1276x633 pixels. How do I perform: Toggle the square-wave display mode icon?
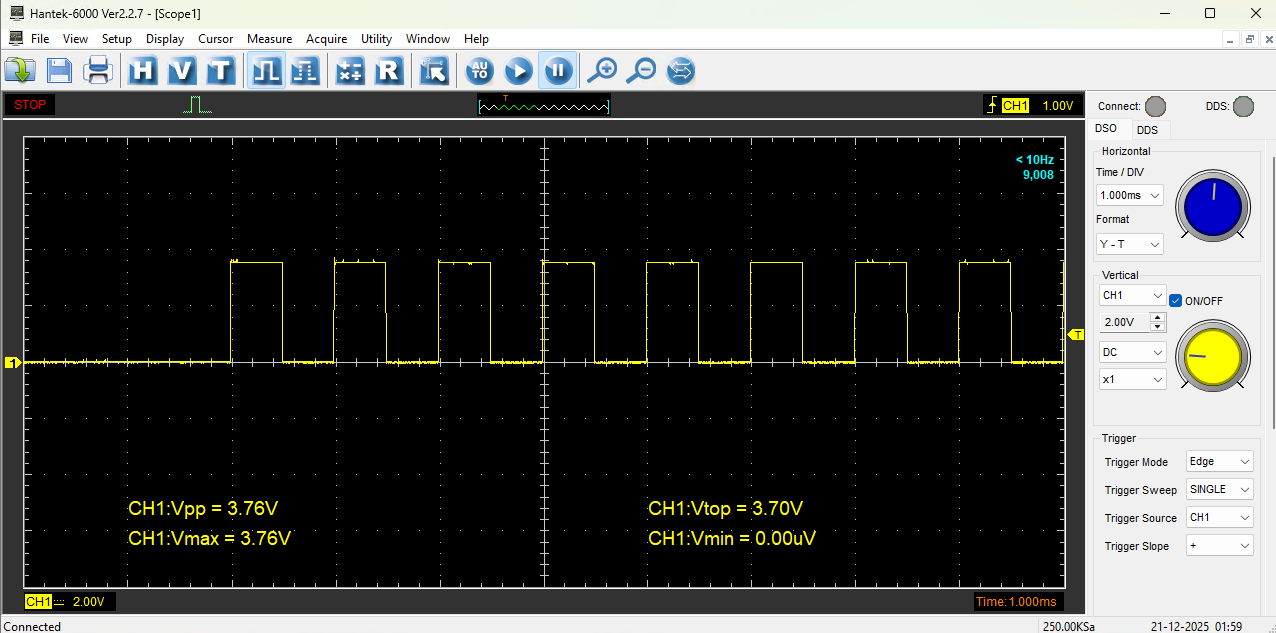click(x=266, y=71)
